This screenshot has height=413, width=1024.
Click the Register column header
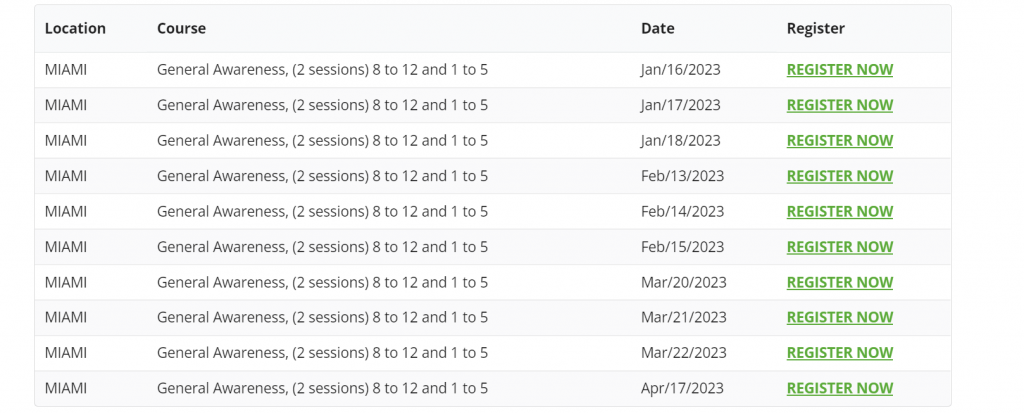coord(816,29)
